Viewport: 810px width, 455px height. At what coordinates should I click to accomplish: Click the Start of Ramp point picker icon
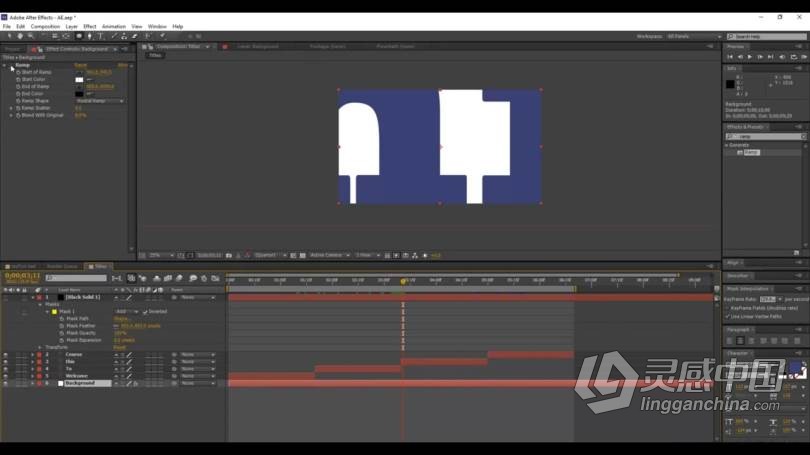coord(79,72)
